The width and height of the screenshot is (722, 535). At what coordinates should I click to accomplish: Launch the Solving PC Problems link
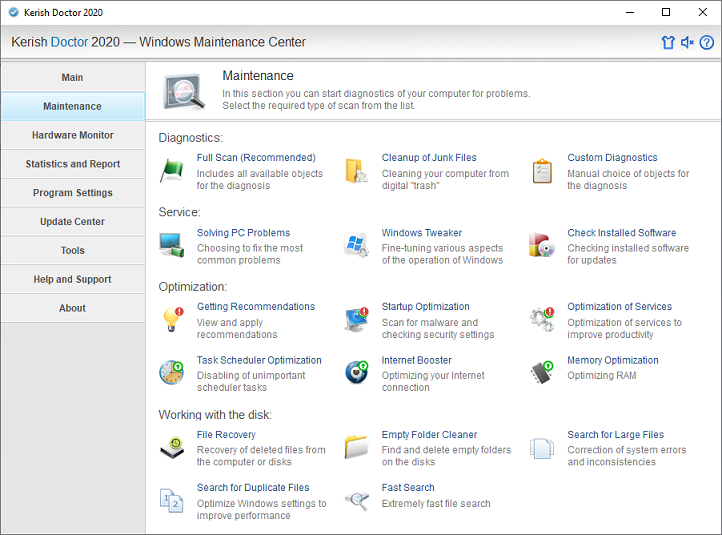coord(244,233)
